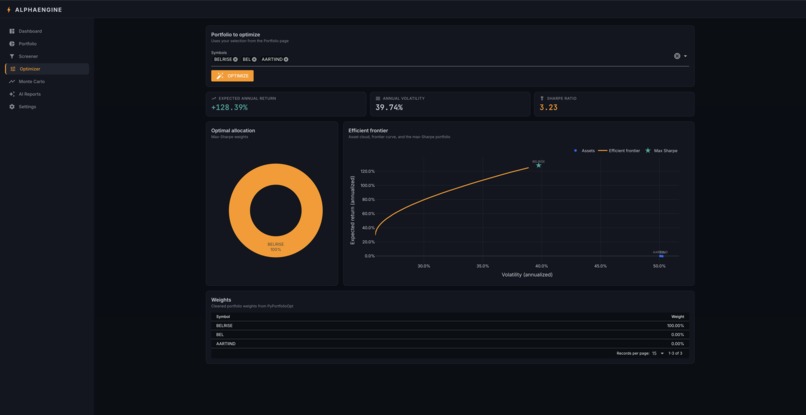Click the 39.74% volatility value
This screenshot has height=415, width=806.
tap(389, 107)
